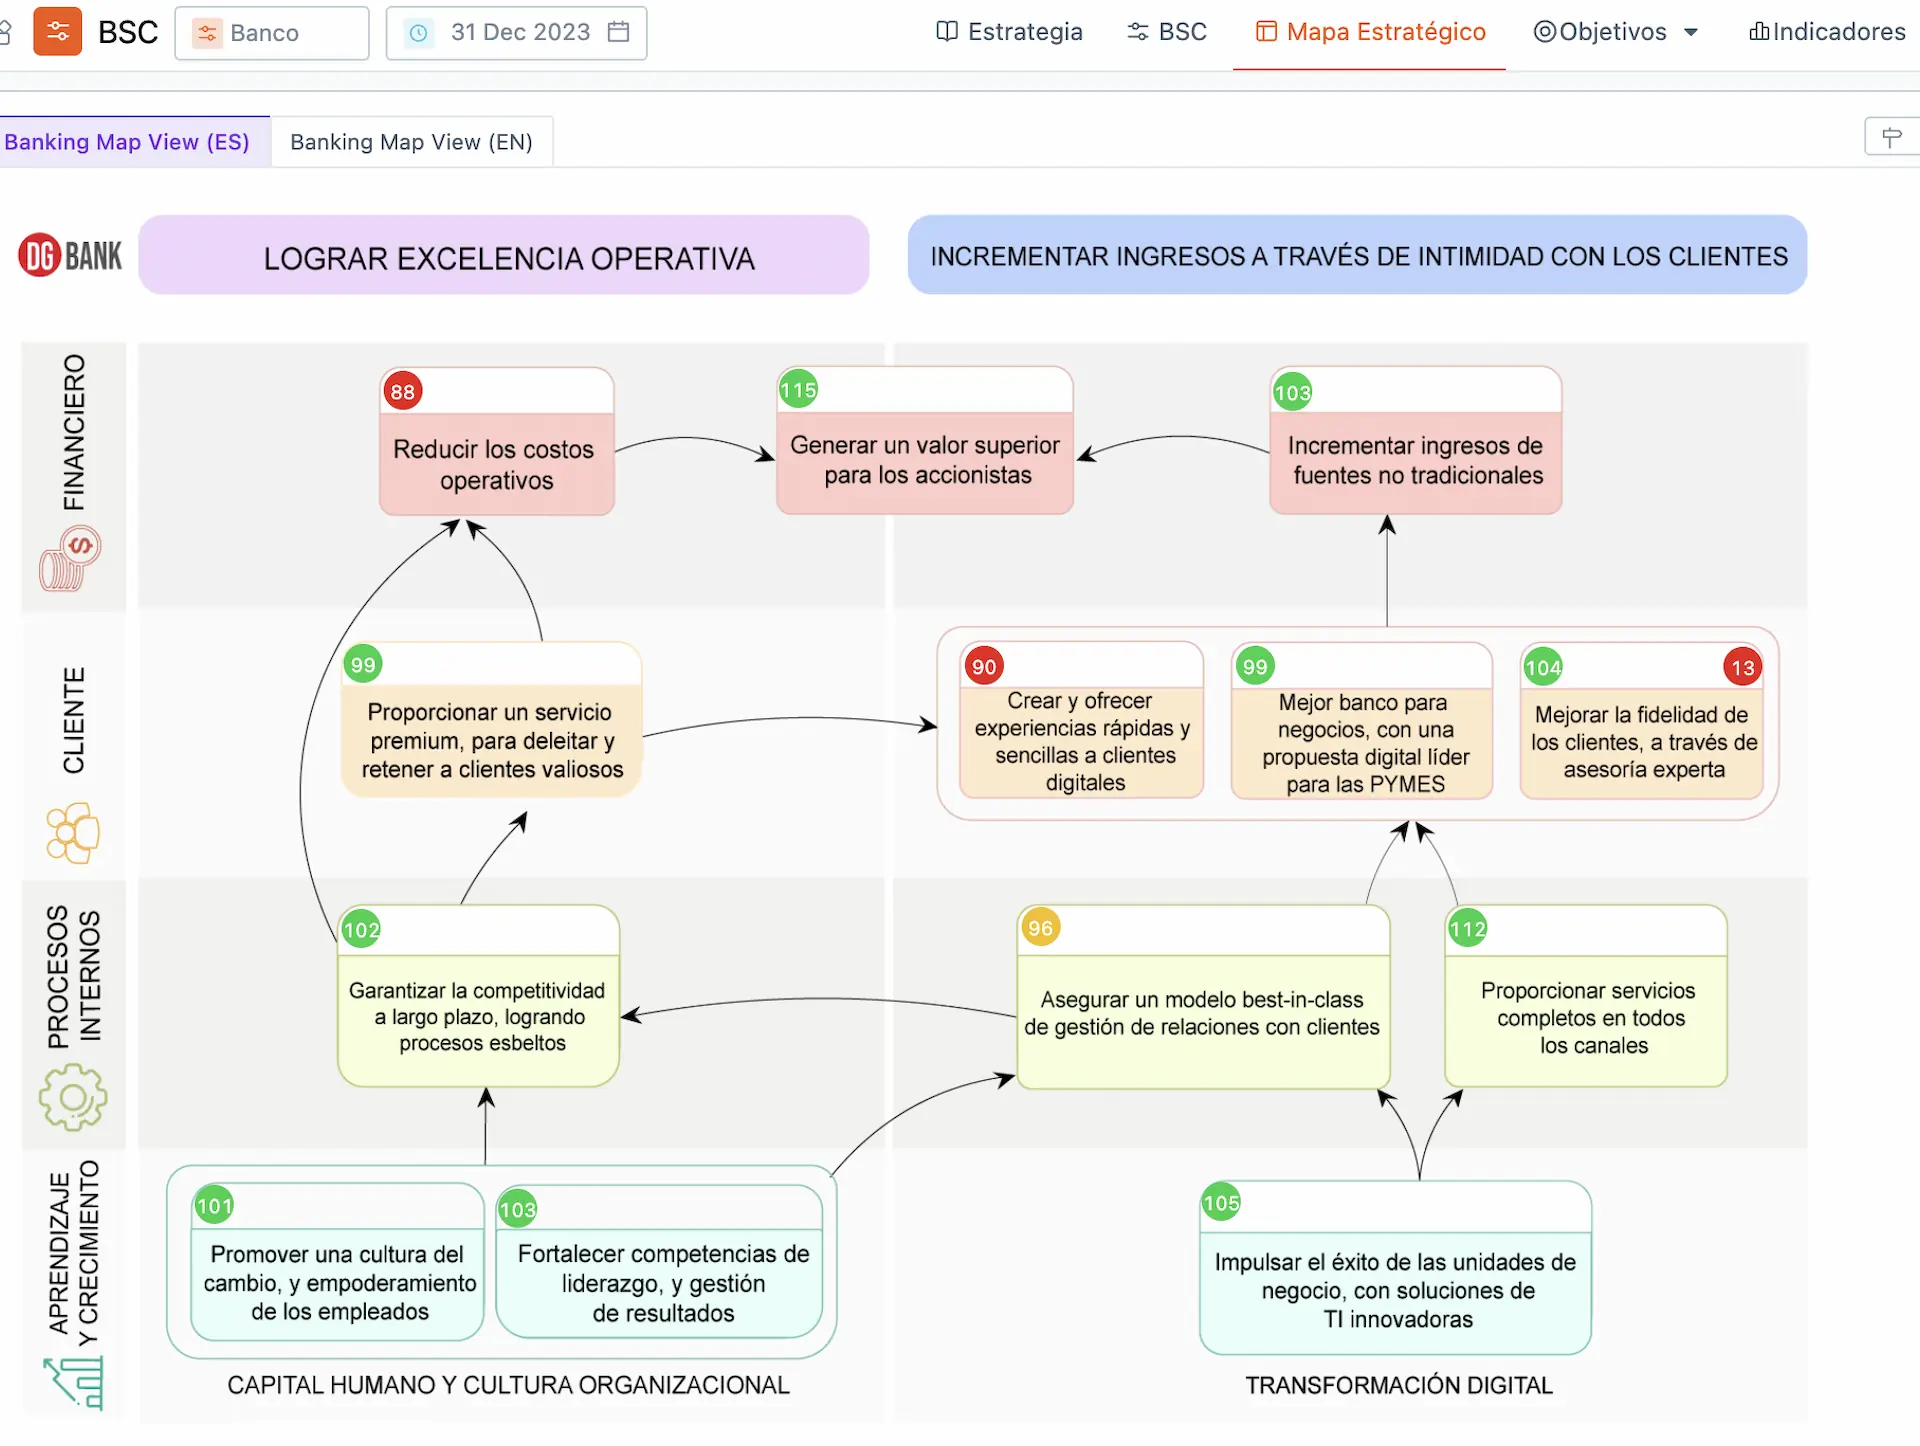Click 99 badge on servicio premium card
The width and height of the screenshot is (1920, 1446).
(363, 665)
